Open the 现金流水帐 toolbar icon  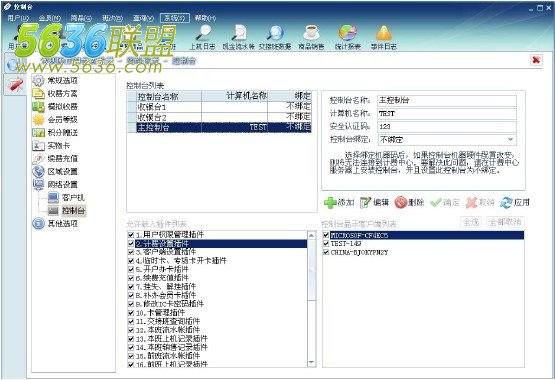point(239,37)
